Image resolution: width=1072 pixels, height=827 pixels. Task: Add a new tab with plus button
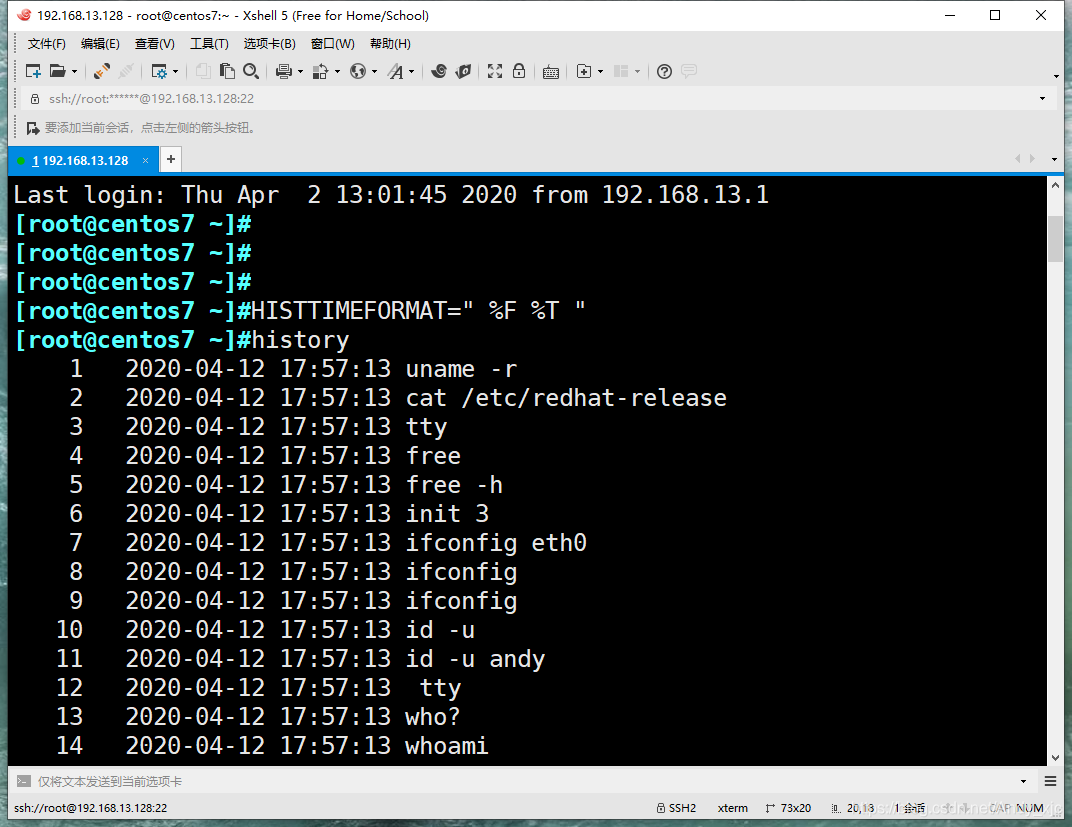171,159
